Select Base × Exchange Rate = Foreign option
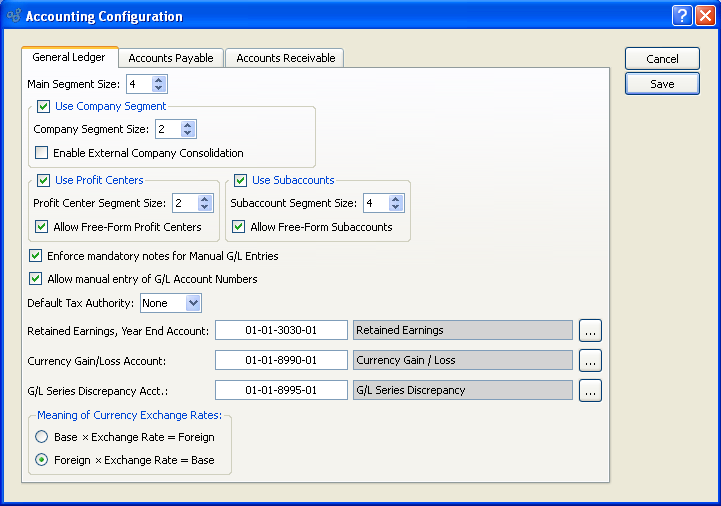 pyautogui.click(x=42, y=437)
